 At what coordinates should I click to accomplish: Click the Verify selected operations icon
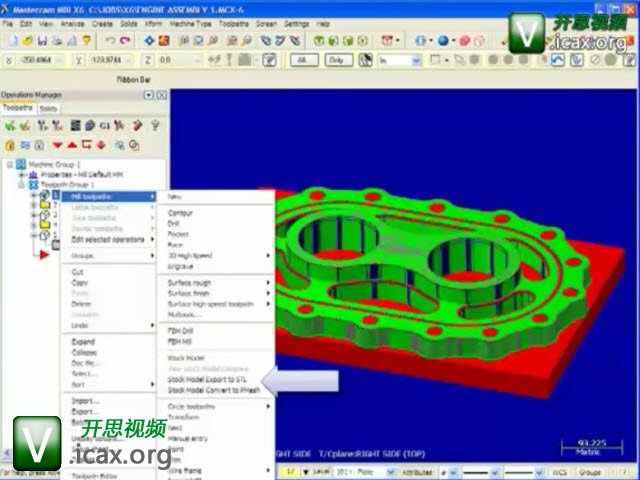90,126
